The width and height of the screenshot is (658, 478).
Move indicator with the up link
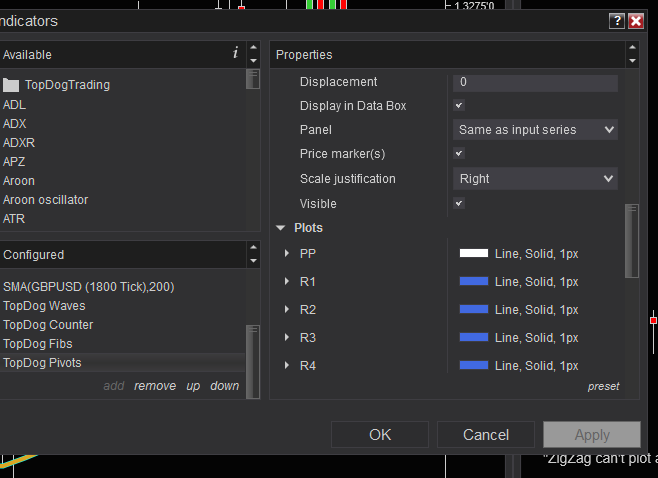[193, 386]
